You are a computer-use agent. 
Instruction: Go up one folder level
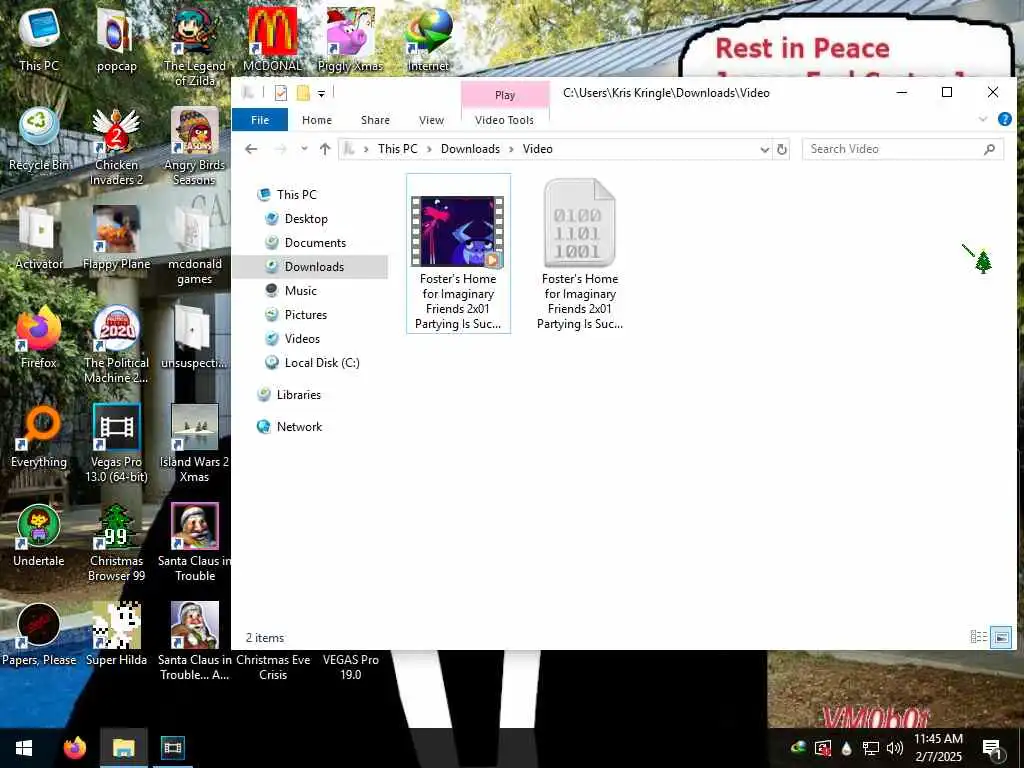(325, 149)
